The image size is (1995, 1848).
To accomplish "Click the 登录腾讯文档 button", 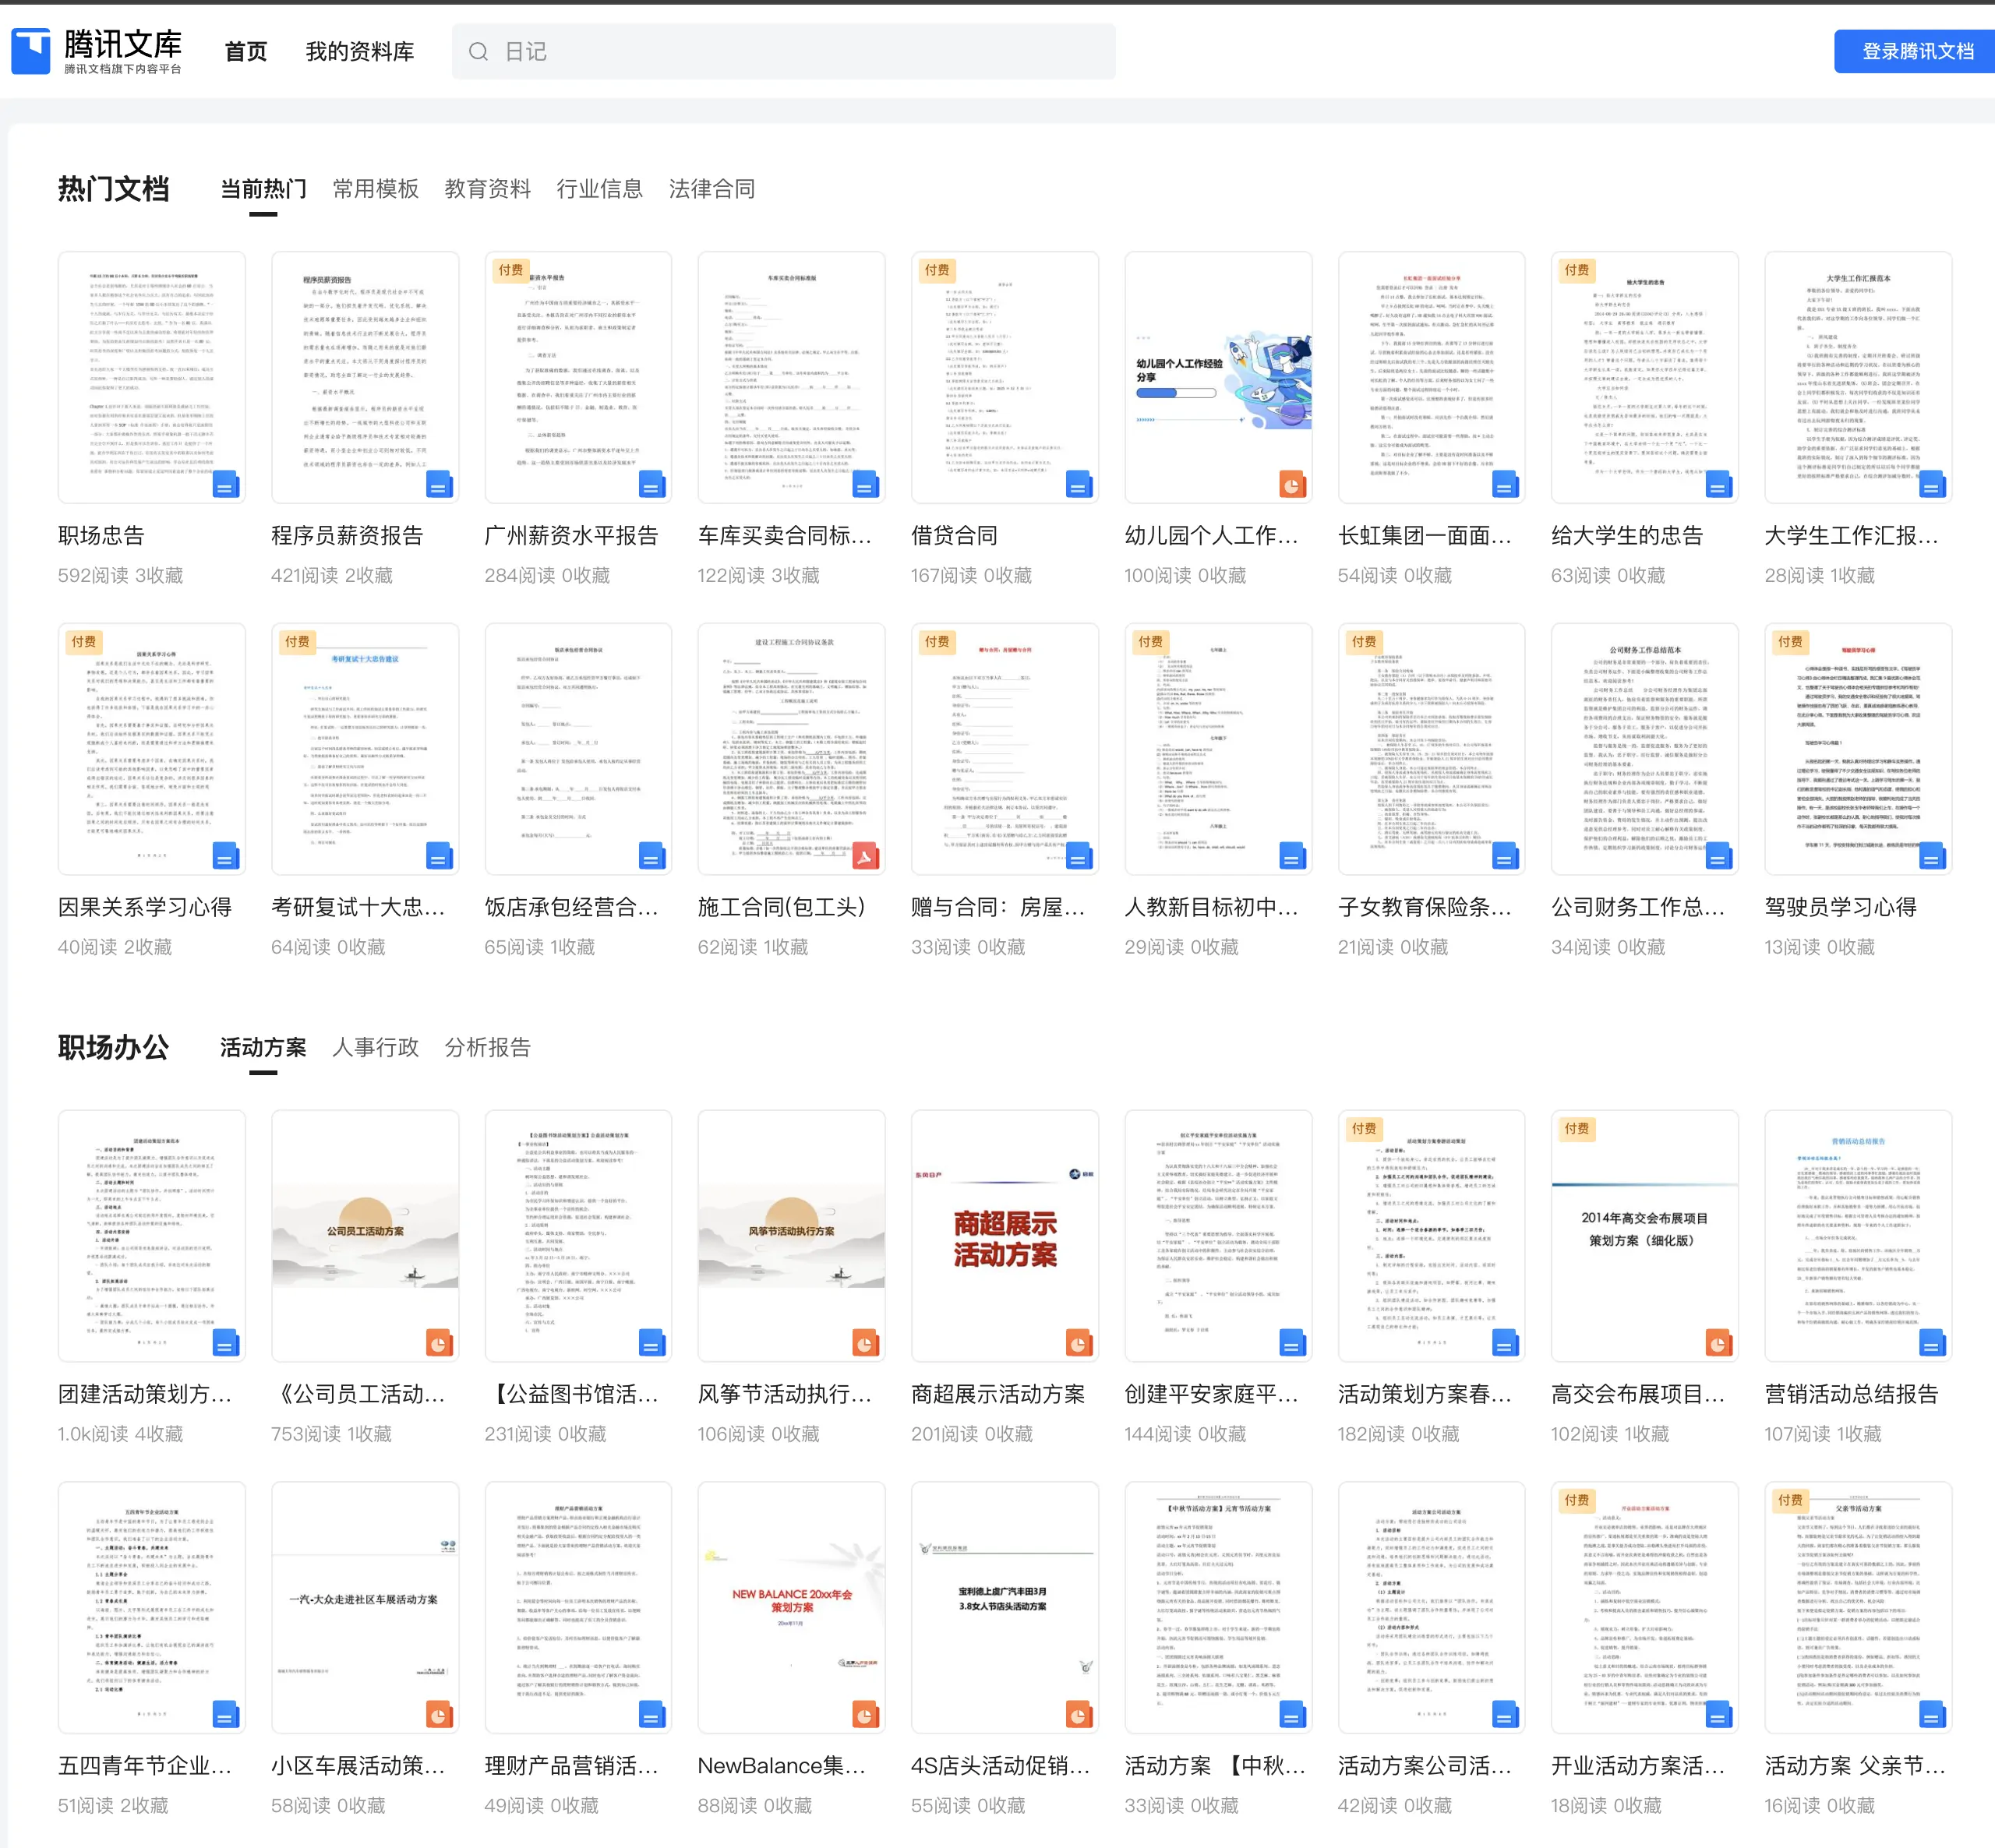I will pos(1916,51).
